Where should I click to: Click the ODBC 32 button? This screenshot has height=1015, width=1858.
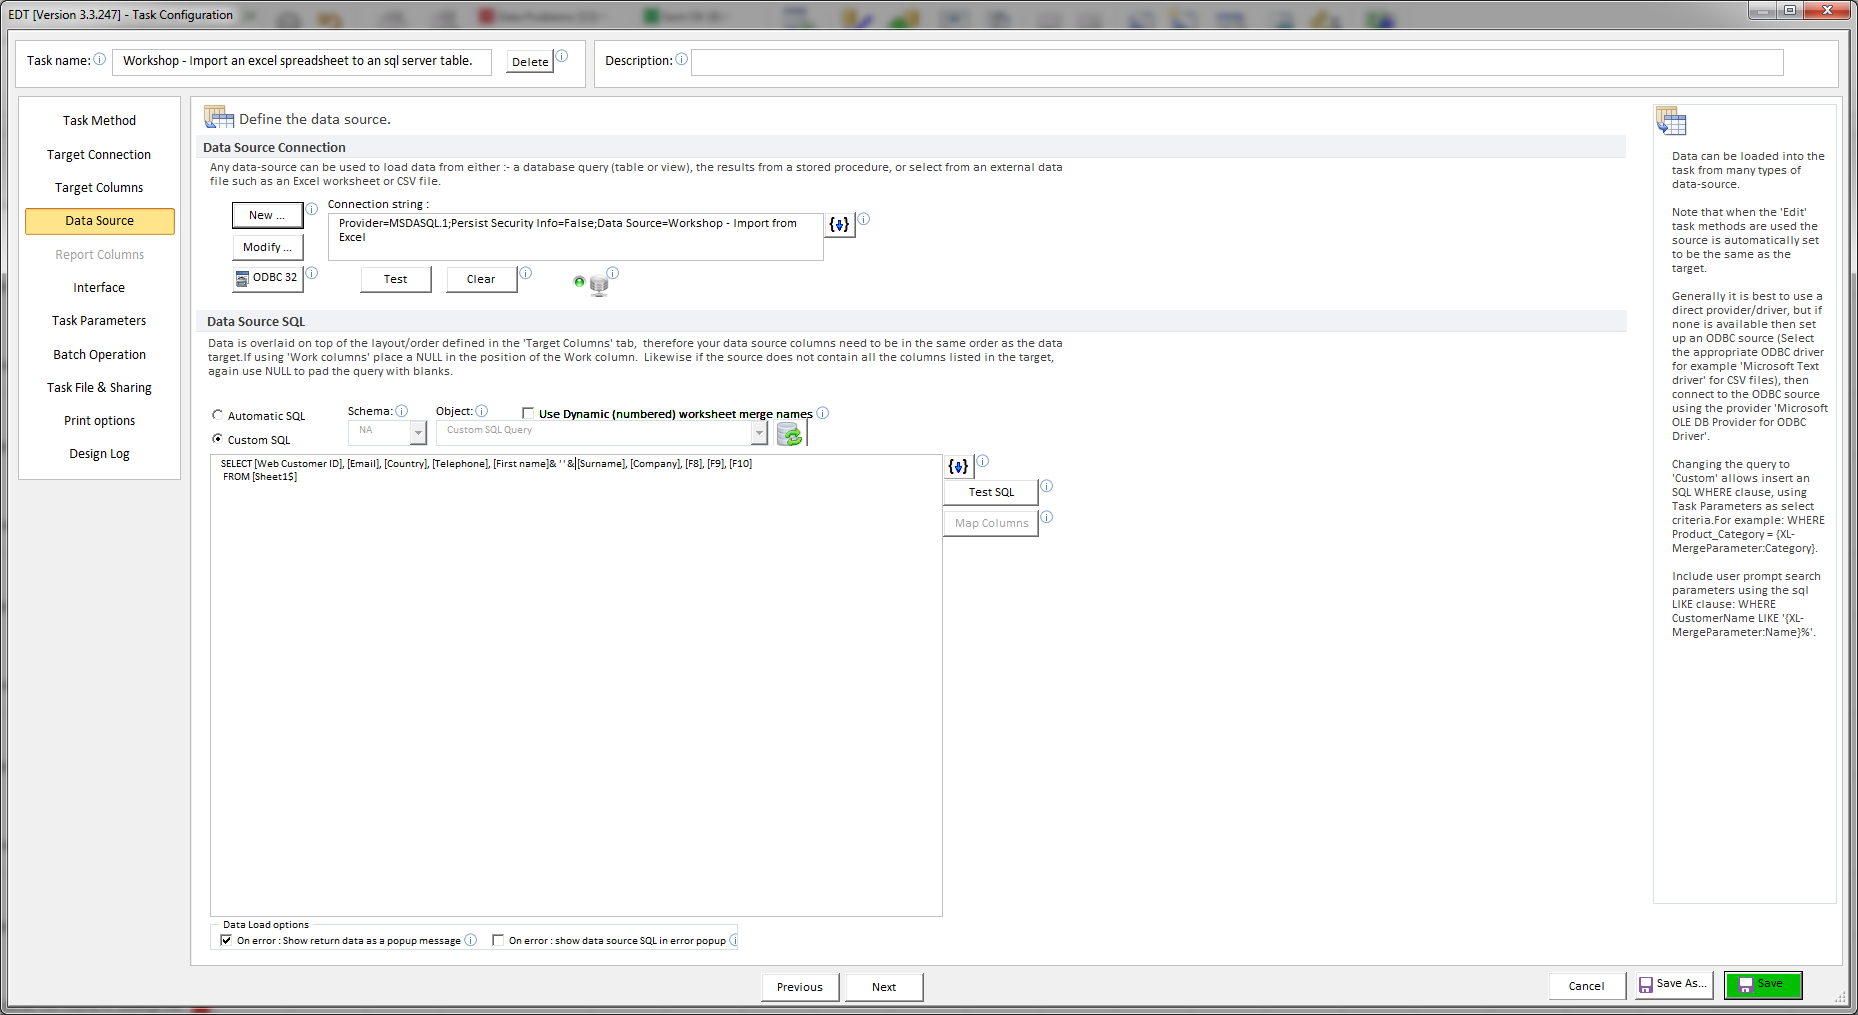(x=267, y=278)
